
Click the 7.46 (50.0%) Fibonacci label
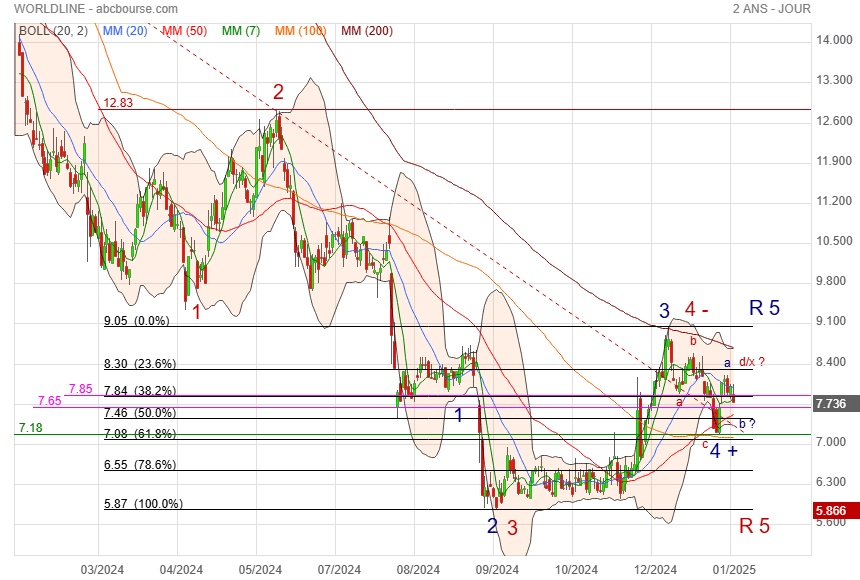[140, 413]
